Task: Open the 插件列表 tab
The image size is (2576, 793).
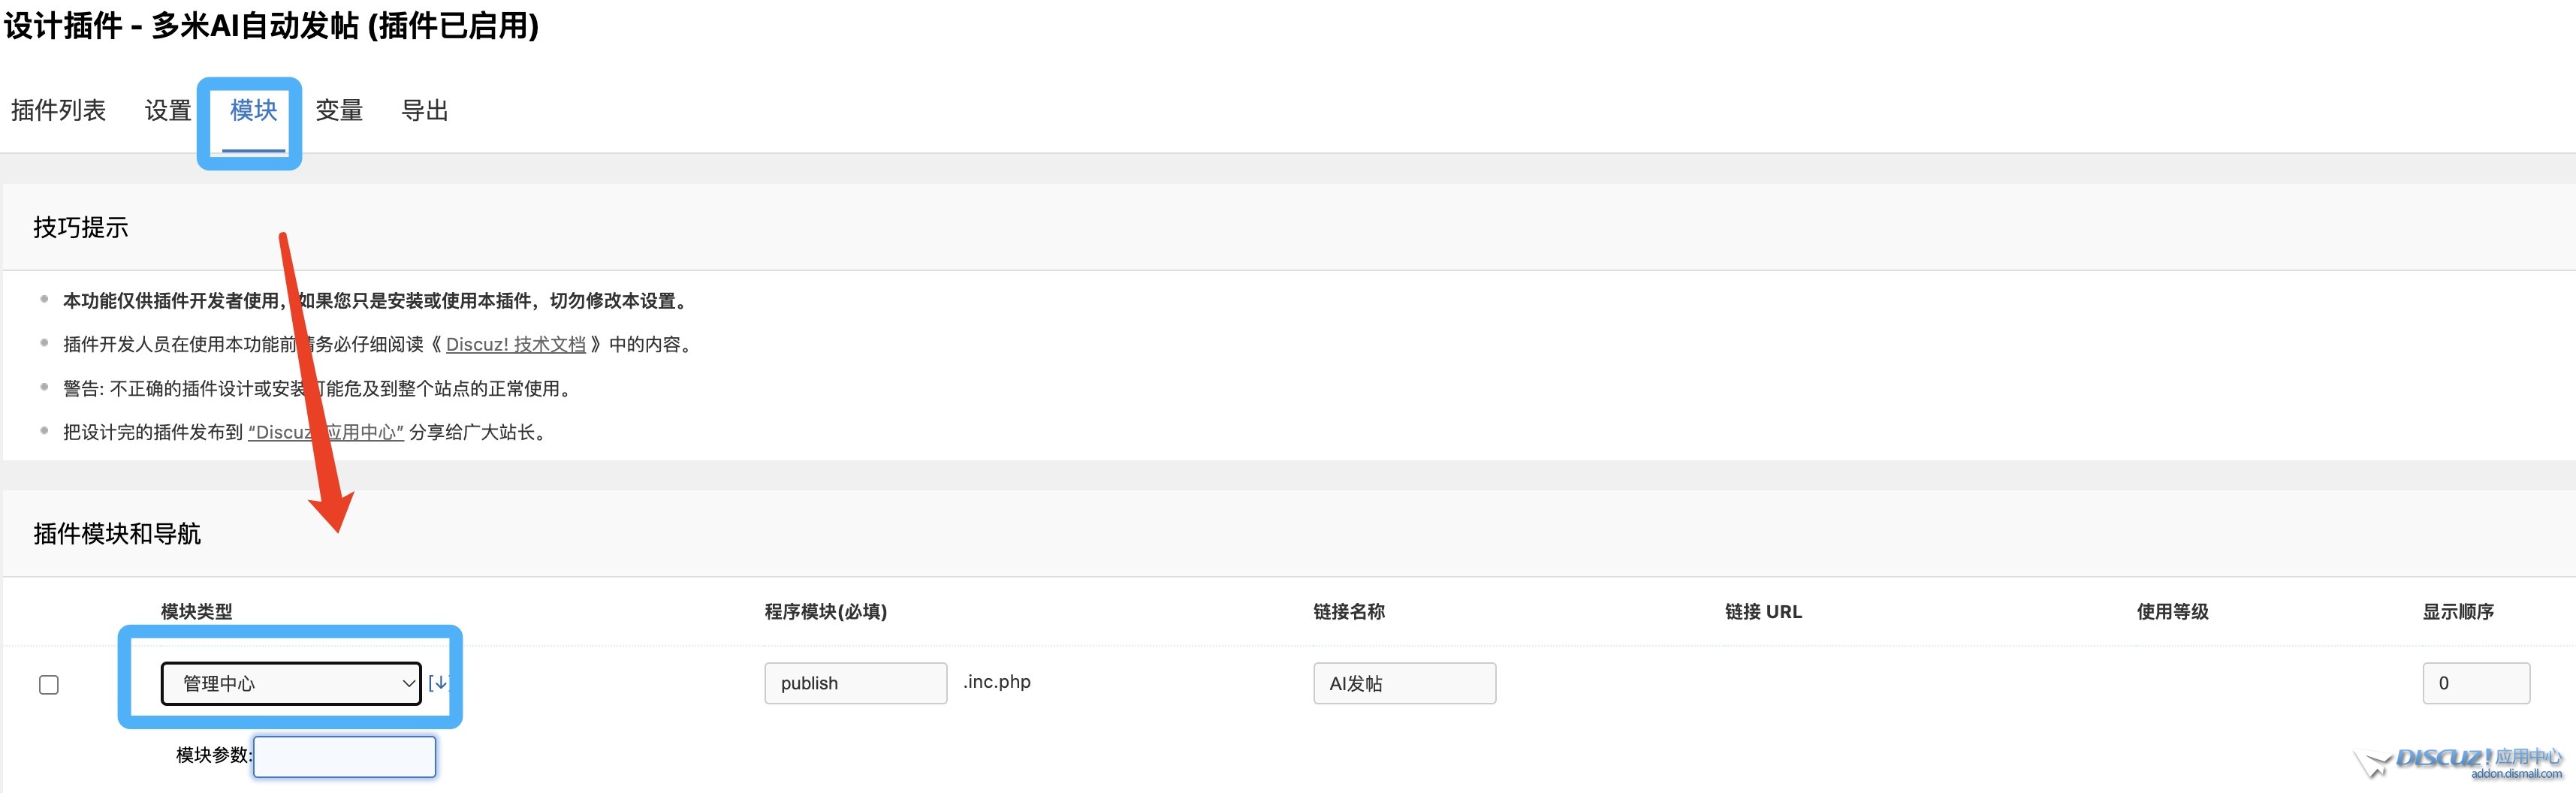Action: click(58, 110)
